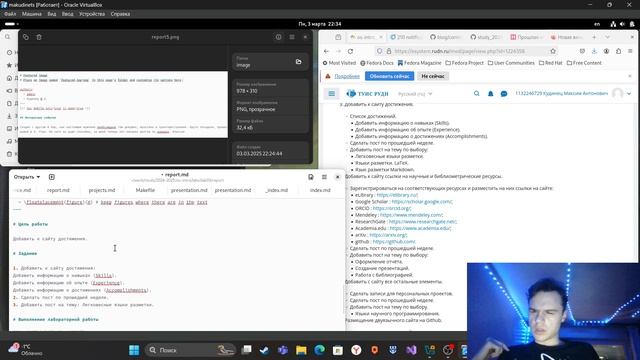
Task: Open Starred location in file manager sidebar
Action: coord(9,65)
